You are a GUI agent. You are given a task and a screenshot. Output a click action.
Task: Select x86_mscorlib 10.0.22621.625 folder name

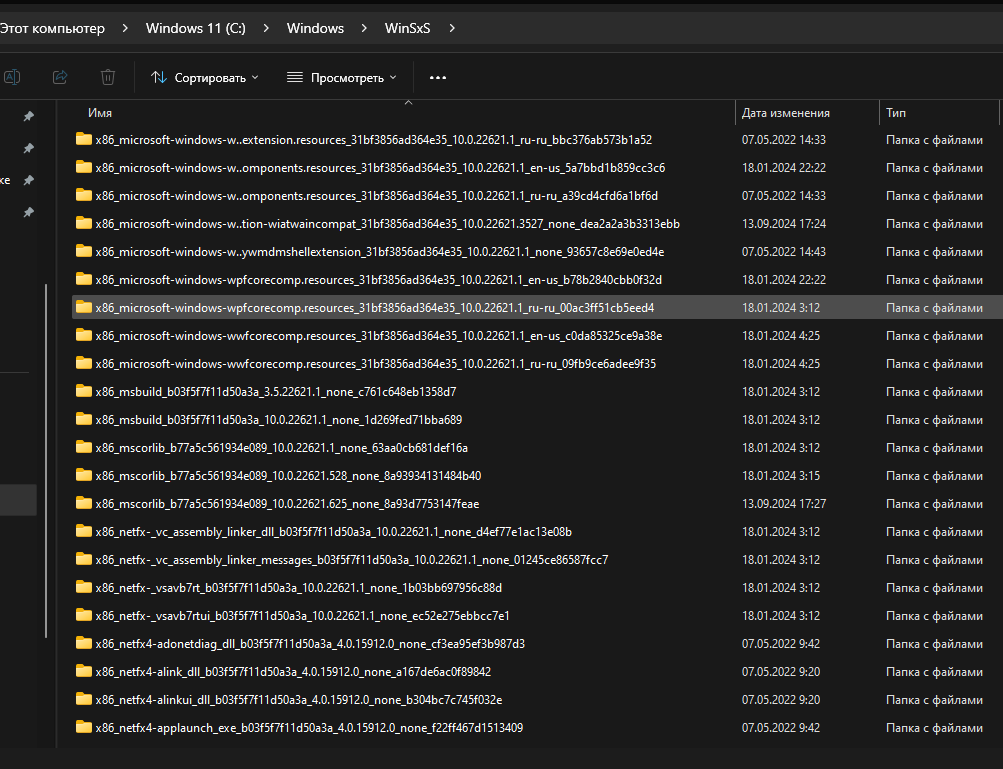click(287, 504)
